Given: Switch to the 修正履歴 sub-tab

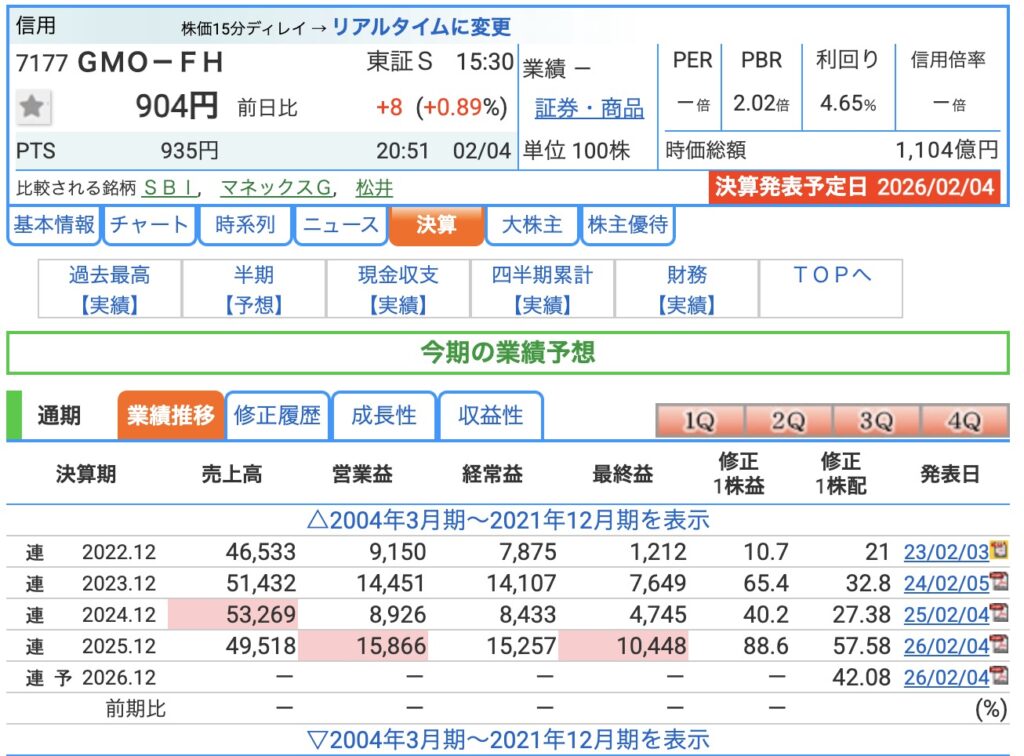Looking at the screenshot, I should (x=277, y=416).
